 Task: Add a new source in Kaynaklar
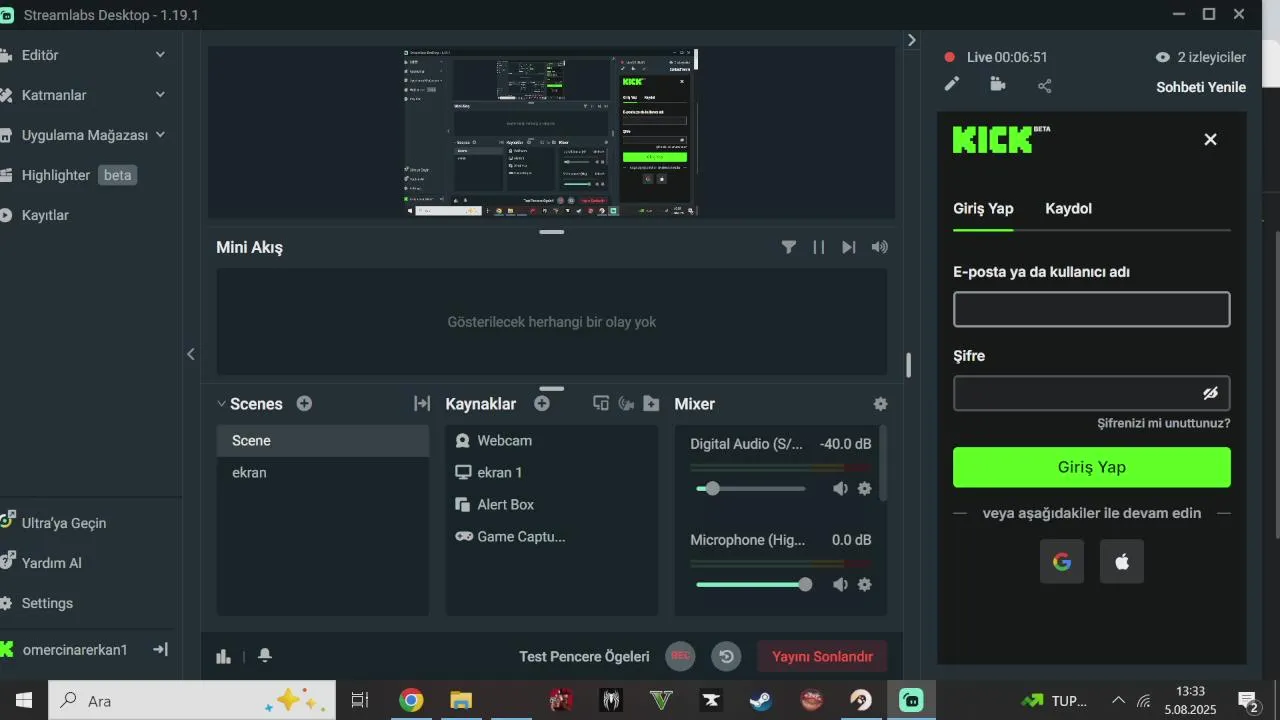[x=542, y=404]
